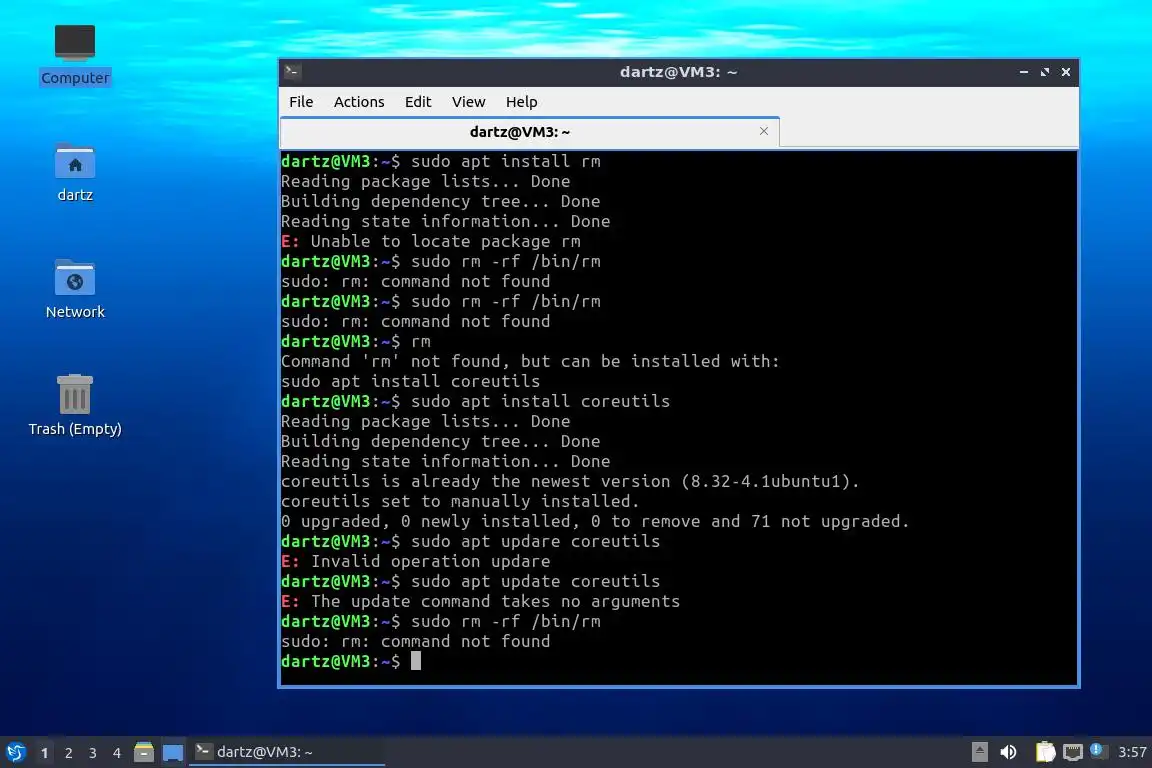Viewport: 1152px width, 768px height.
Task: Click the 3:57 taskbar clock
Action: [1131, 752]
